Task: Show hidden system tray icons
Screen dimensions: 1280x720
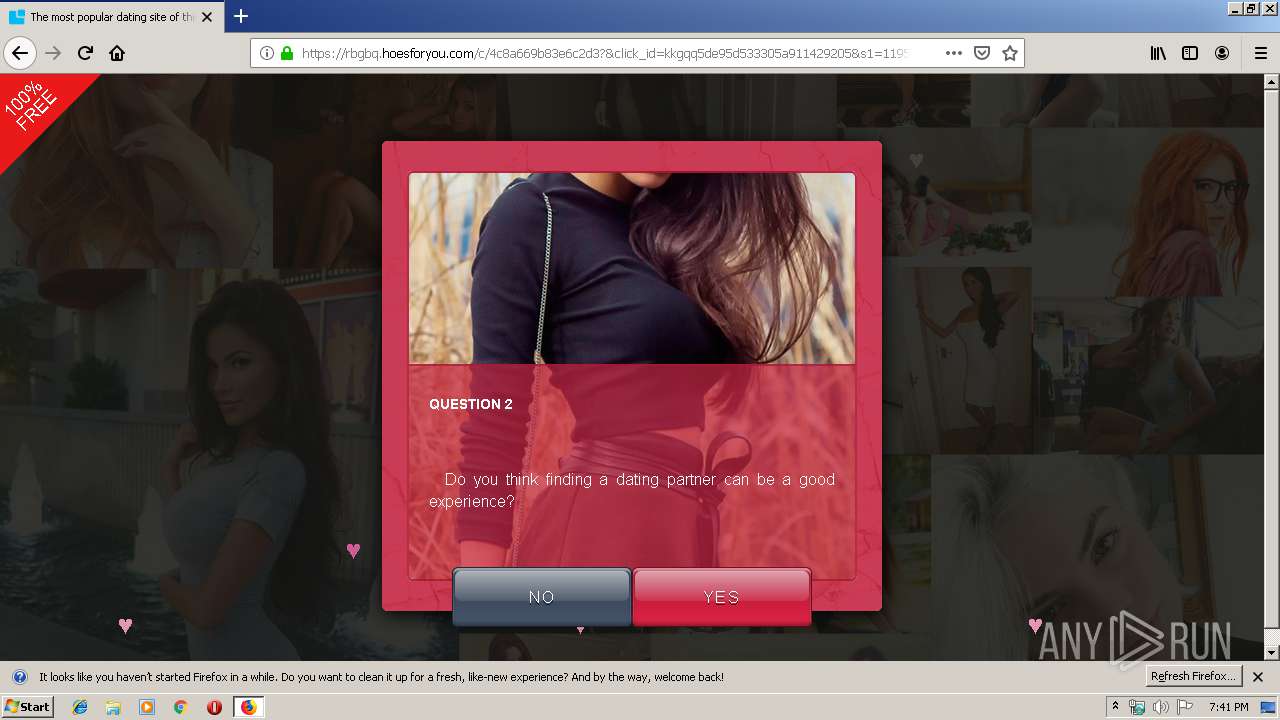Action: coord(1116,707)
